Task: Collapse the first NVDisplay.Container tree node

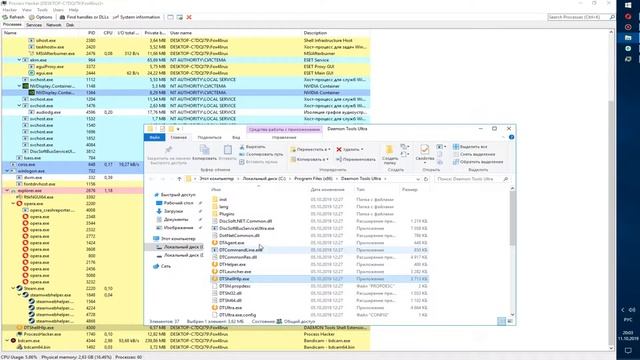Action: 19,86
